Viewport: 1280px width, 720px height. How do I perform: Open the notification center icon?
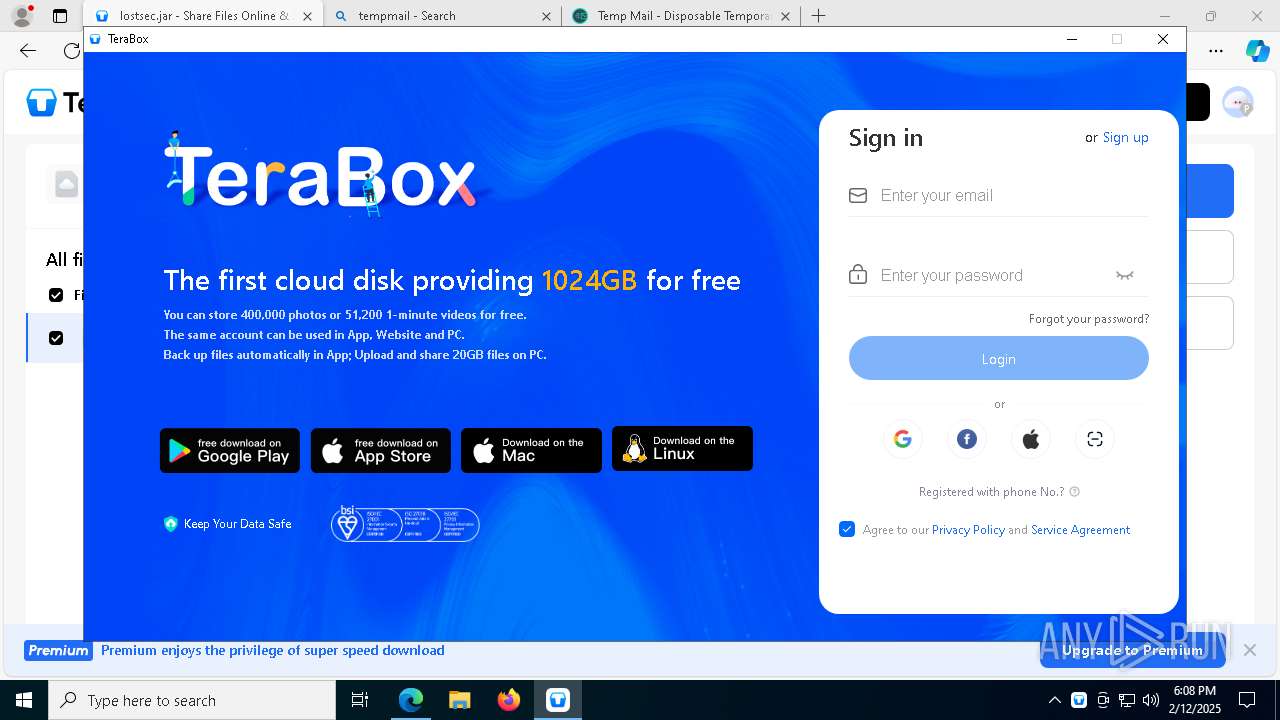[1247, 700]
